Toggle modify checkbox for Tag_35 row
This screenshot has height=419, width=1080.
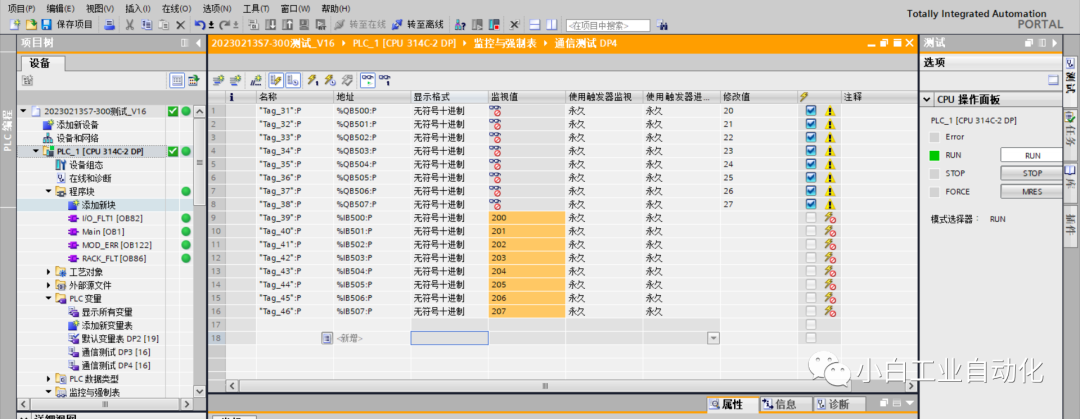click(x=811, y=164)
